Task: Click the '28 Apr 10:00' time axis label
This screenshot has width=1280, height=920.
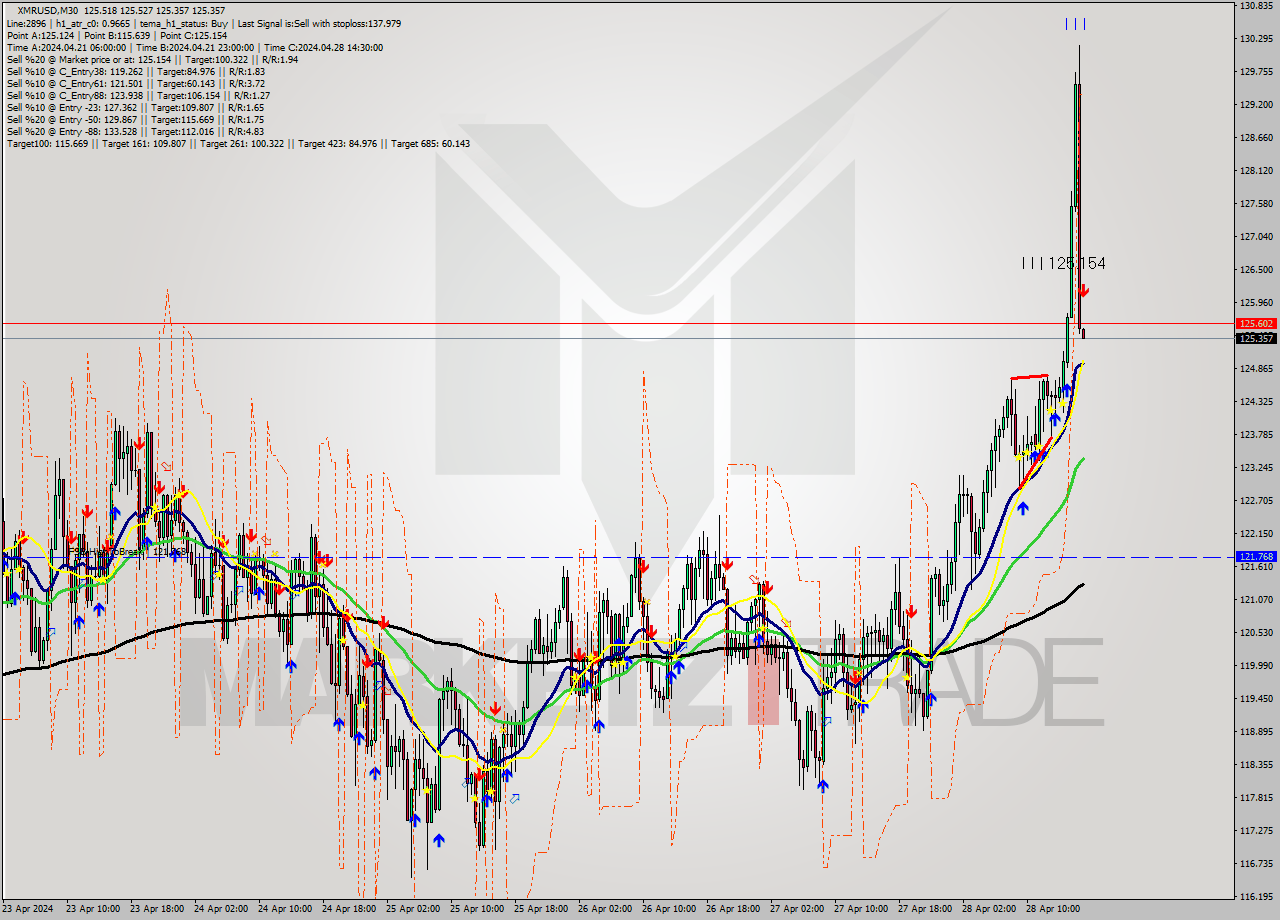Action: (x=1053, y=909)
